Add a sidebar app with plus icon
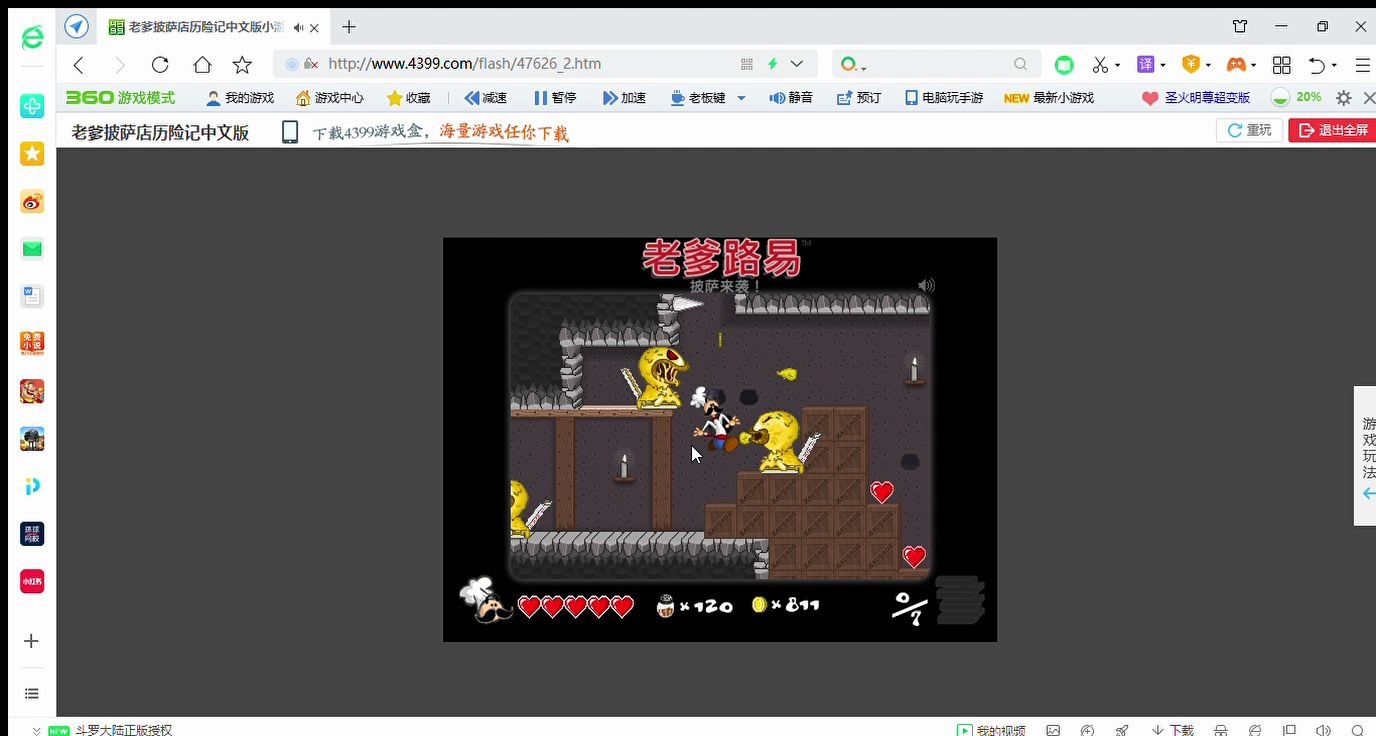The image size is (1376, 736). (31, 641)
